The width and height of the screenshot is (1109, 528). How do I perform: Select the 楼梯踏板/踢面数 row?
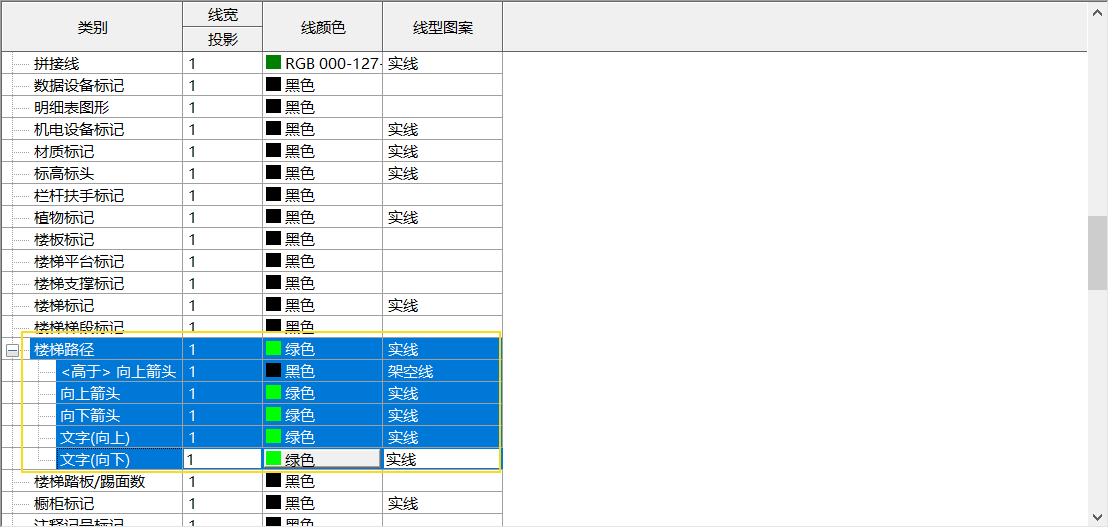pos(90,481)
